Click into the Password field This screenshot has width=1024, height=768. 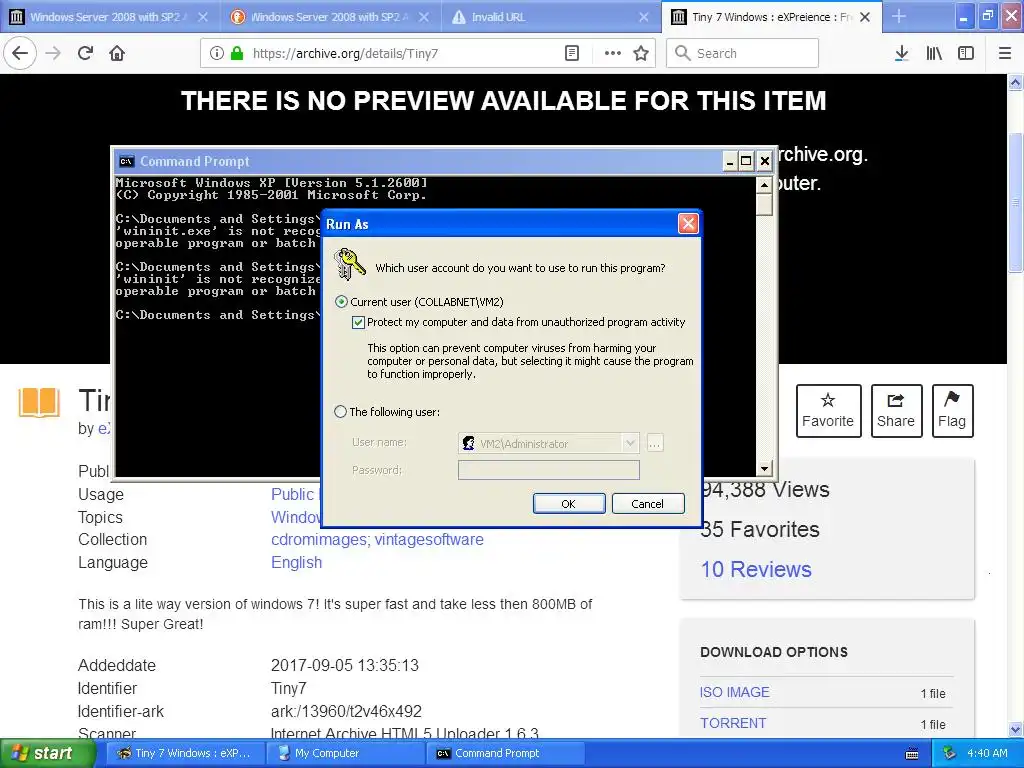[549, 470]
